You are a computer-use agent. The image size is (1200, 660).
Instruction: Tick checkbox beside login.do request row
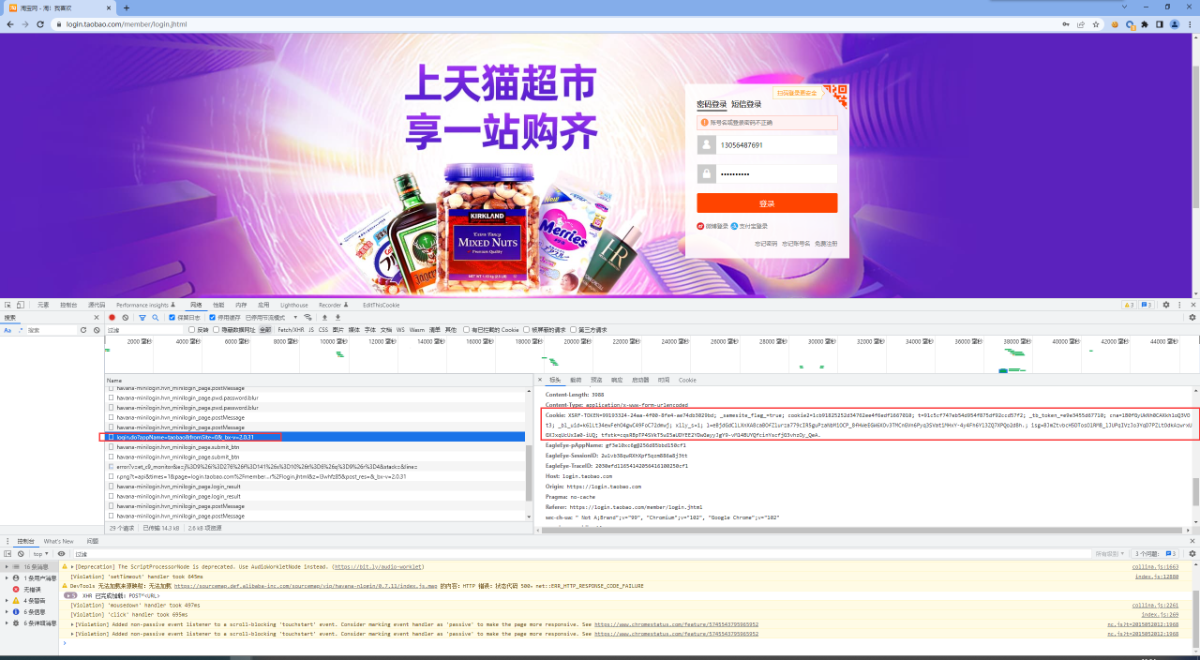coord(111,437)
